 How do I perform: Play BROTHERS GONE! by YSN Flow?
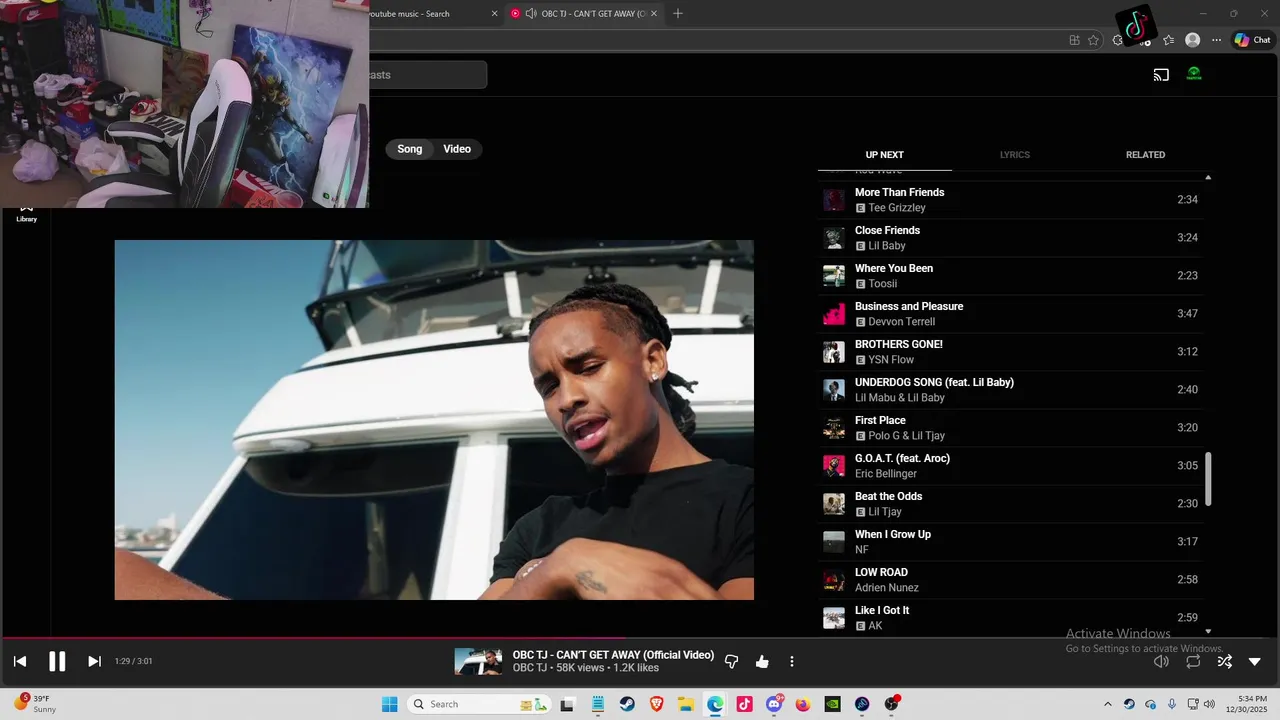click(x=1010, y=352)
